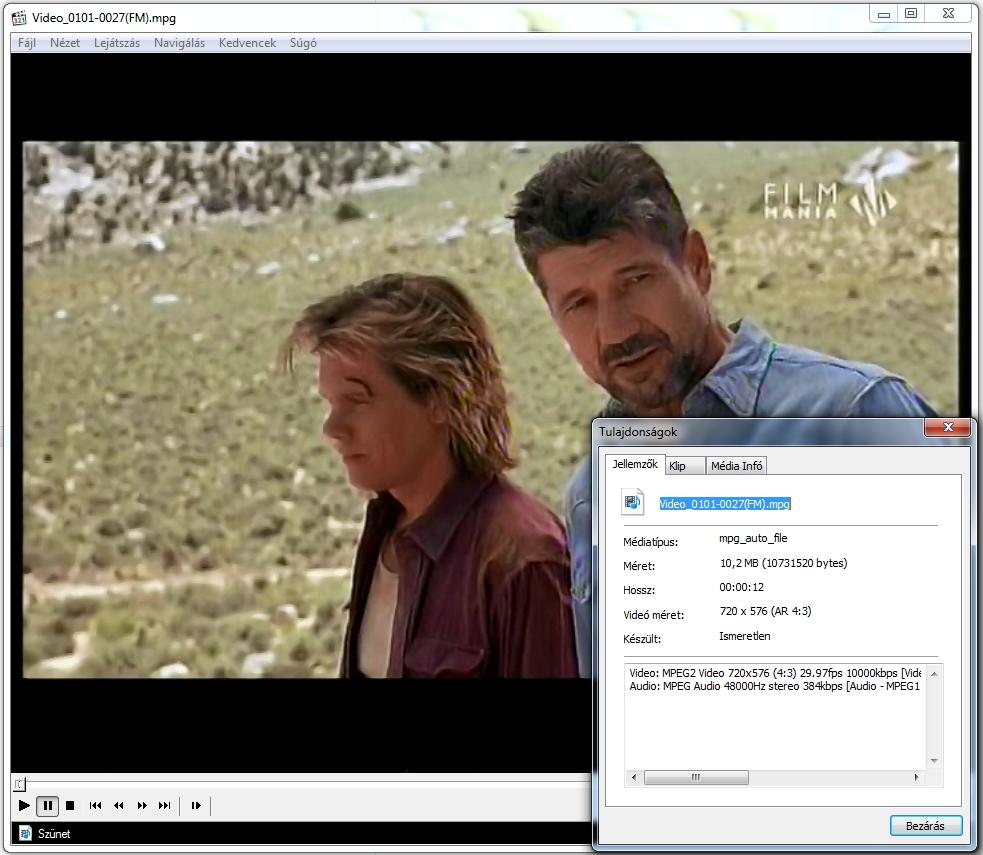Click the Készült: label
Image resolution: width=983 pixels, height=855 pixels.
pyautogui.click(x=642, y=639)
